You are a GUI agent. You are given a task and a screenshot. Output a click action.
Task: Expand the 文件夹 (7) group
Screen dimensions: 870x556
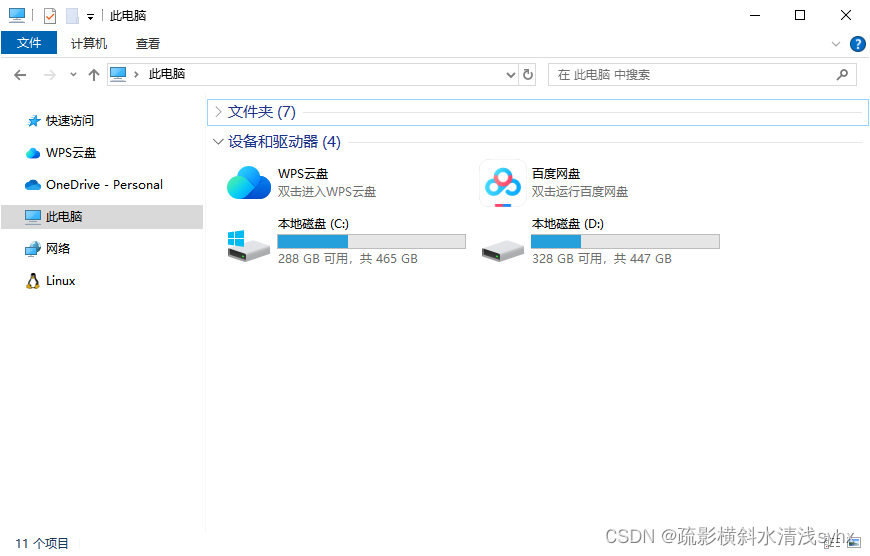[218, 112]
